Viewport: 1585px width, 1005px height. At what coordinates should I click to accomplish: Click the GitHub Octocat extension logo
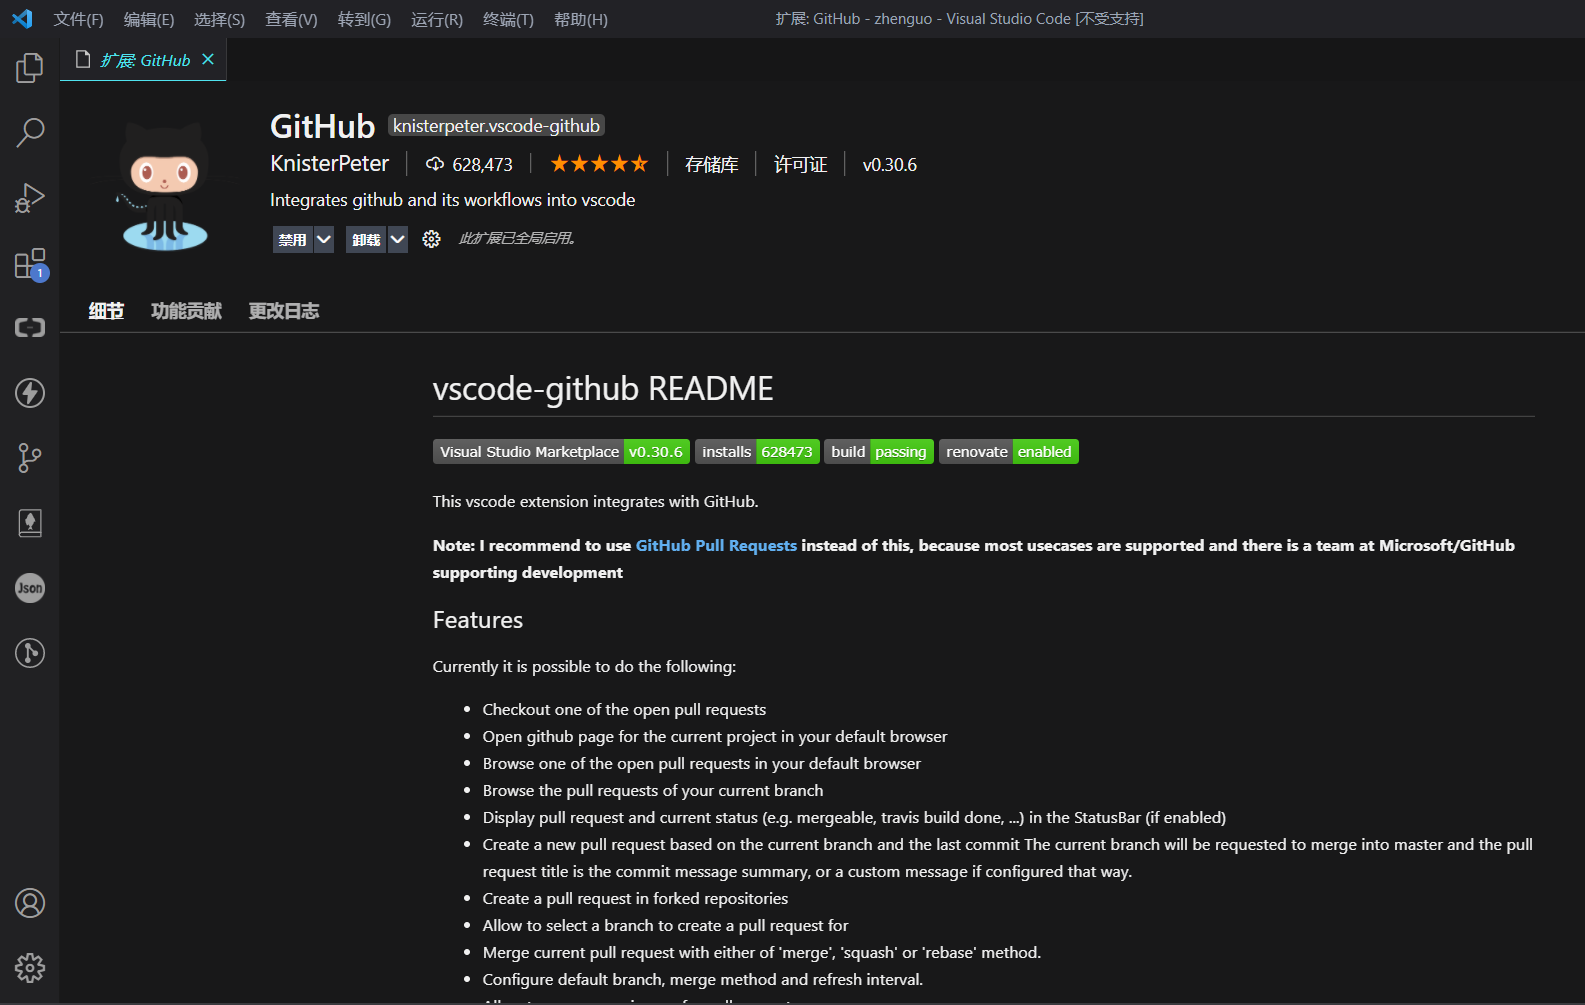[165, 187]
